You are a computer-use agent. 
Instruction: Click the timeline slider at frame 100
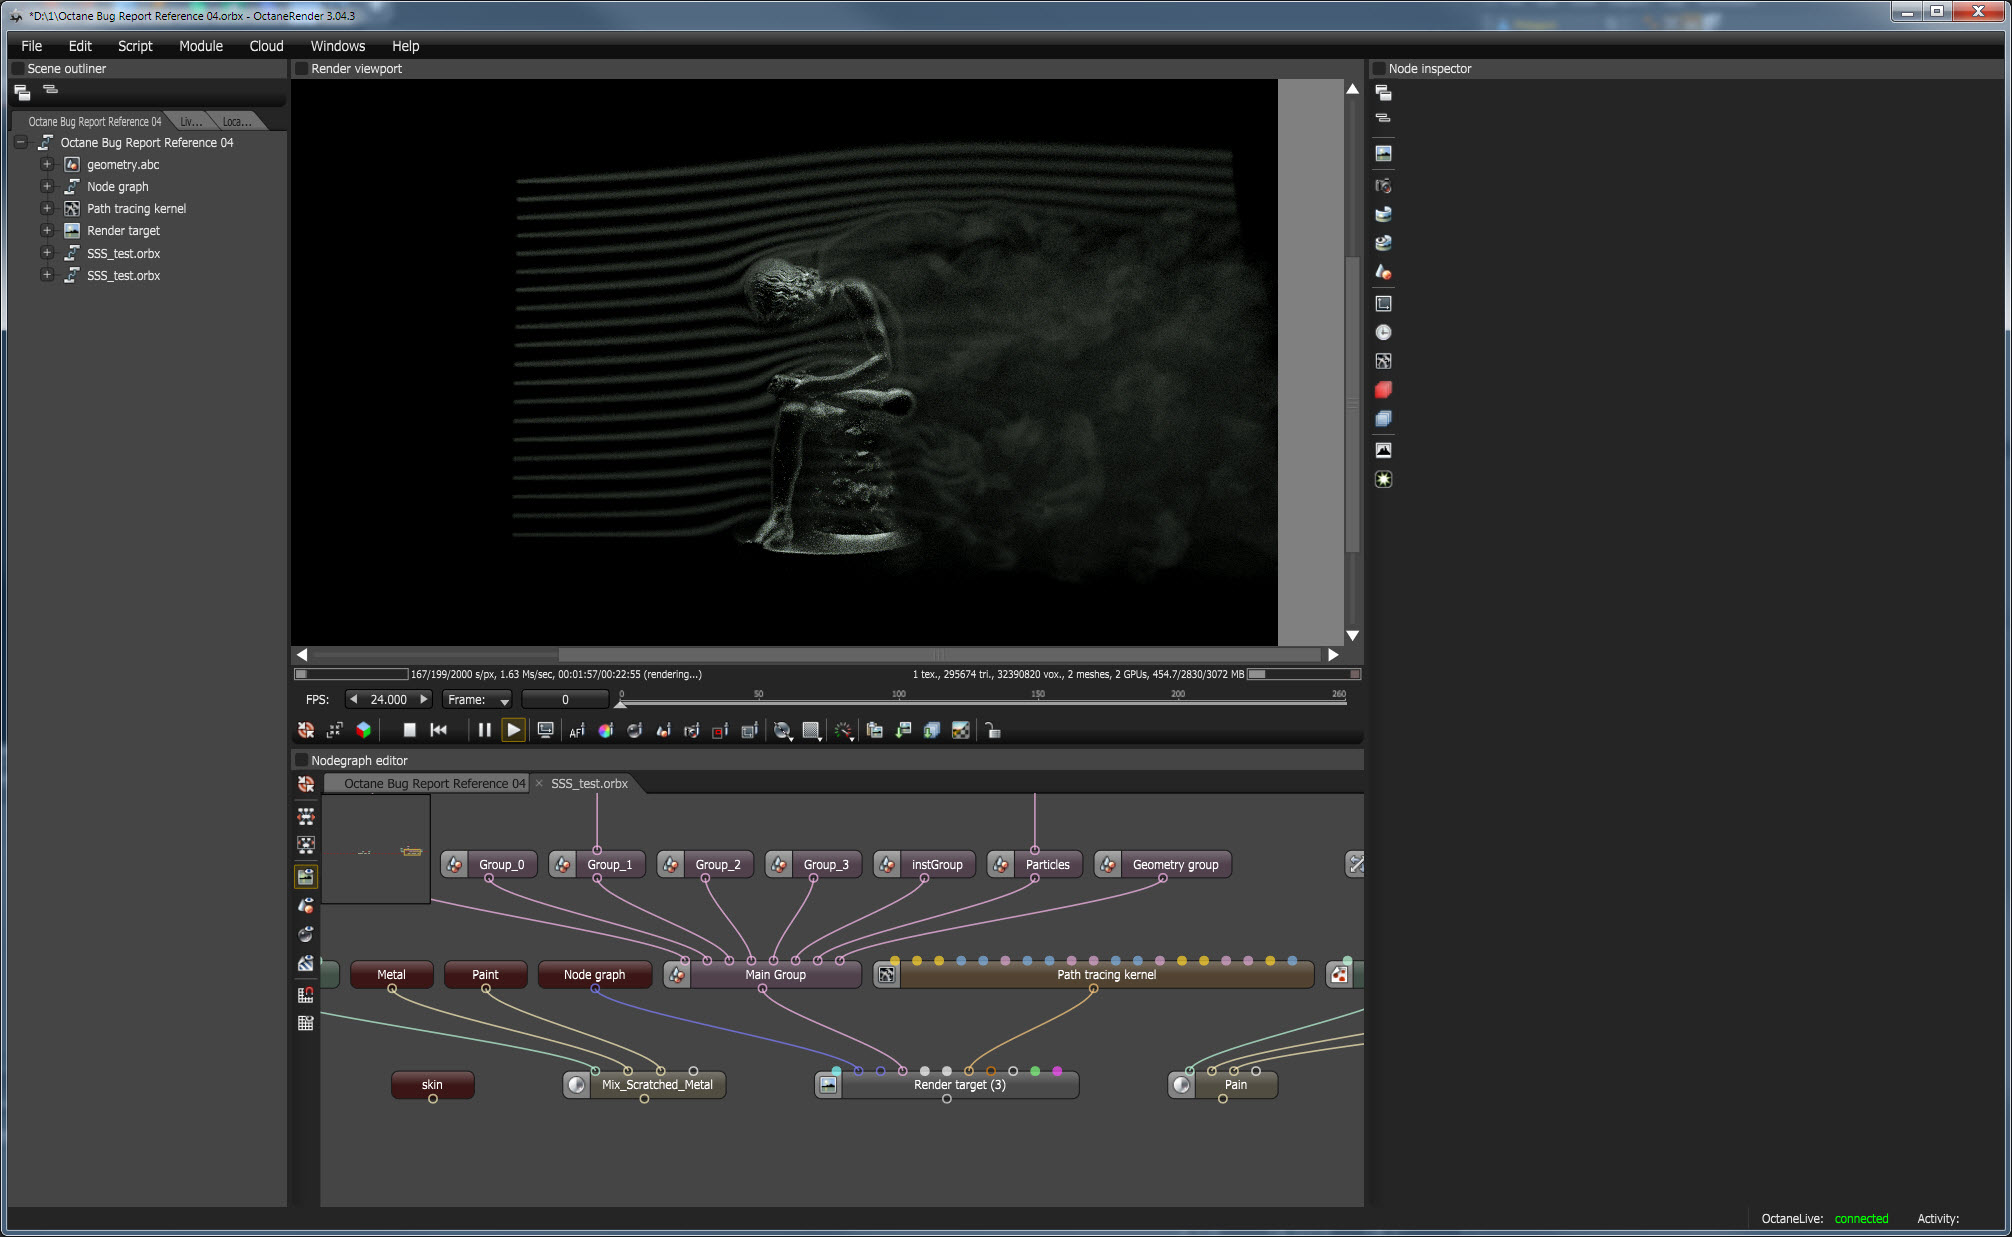899,703
